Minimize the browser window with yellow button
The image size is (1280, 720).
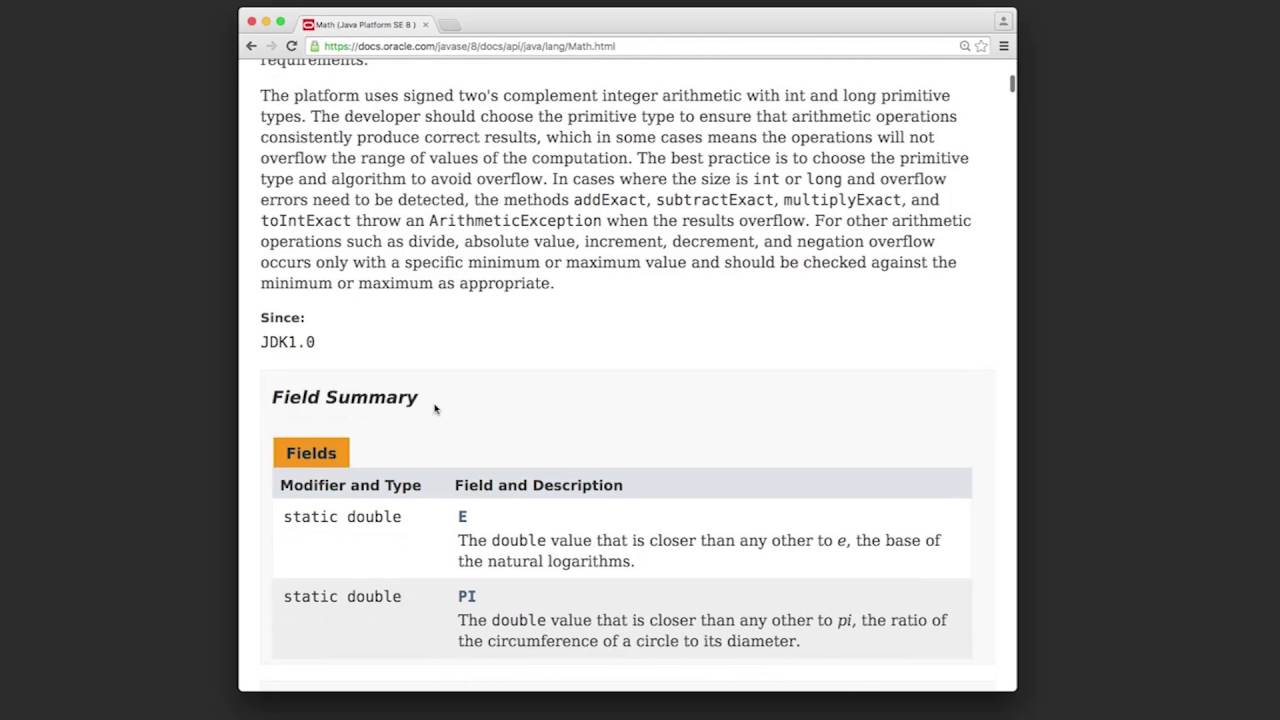(x=266, y=22)
